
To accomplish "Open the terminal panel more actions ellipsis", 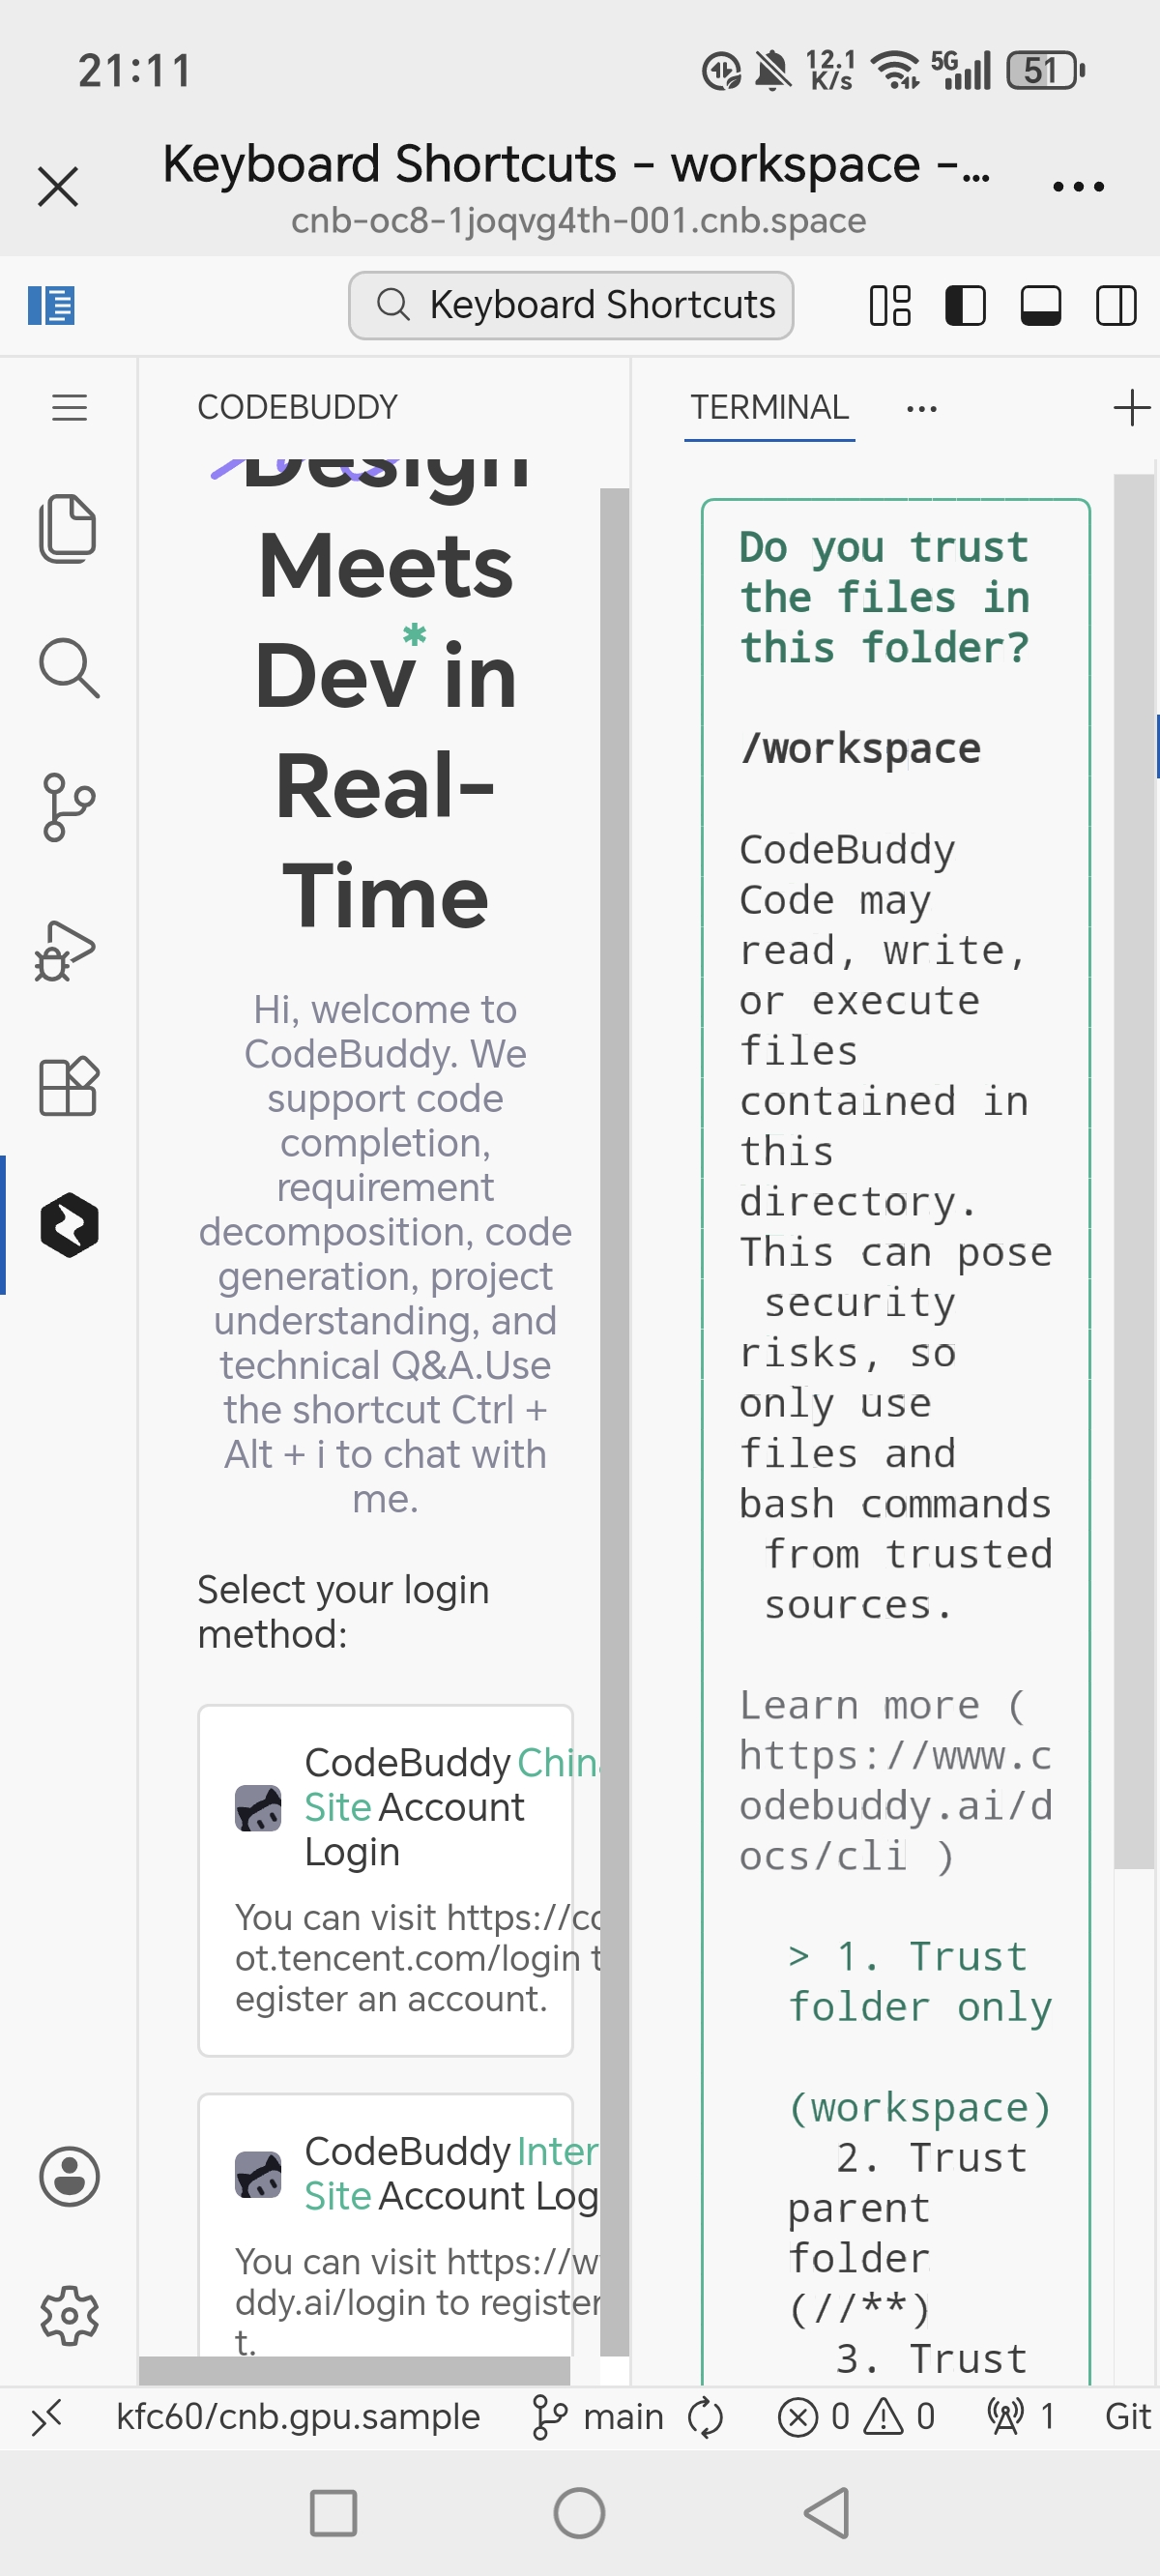I will click(921, 408).
